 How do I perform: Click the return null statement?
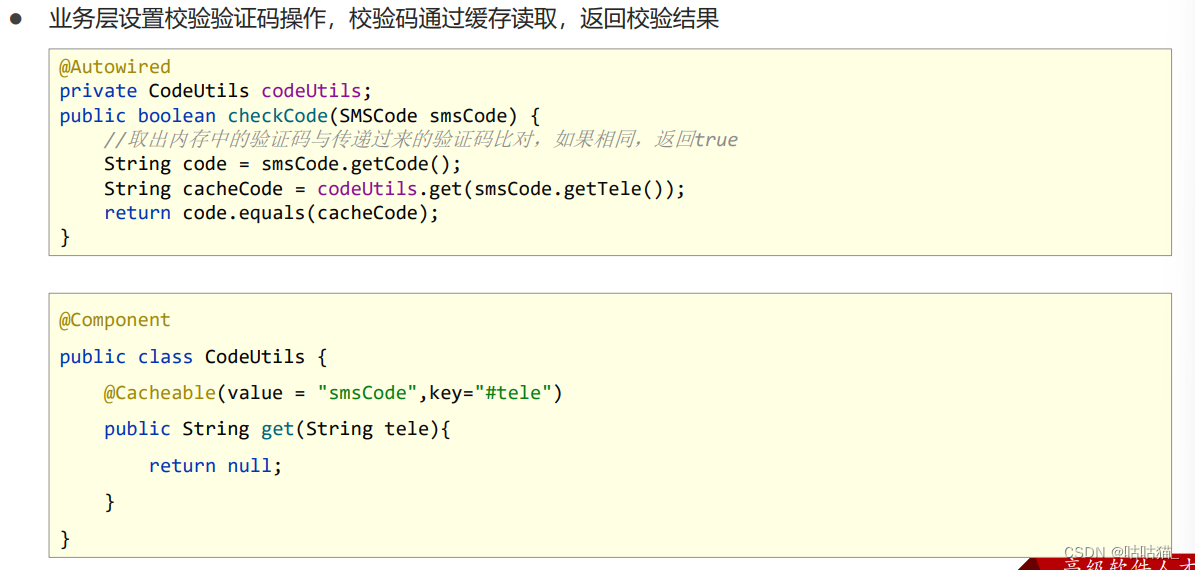click(x=215, y=465)
